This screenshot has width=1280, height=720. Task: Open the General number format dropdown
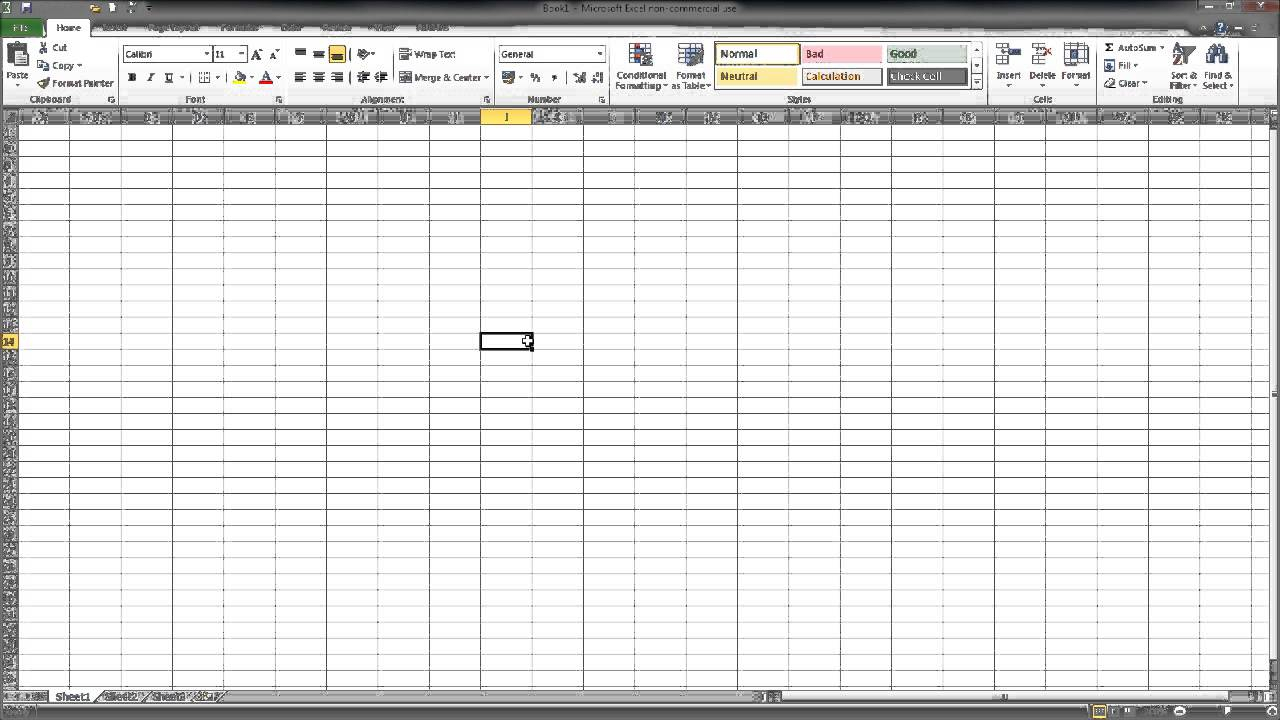tap(598, 54)
